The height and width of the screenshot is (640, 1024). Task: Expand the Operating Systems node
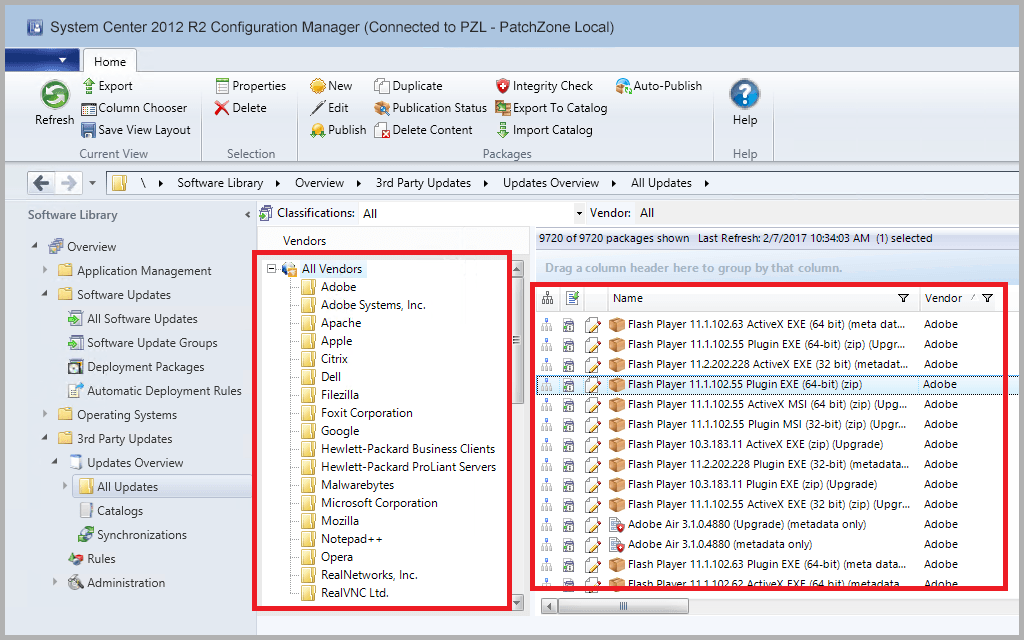point(45,413)
